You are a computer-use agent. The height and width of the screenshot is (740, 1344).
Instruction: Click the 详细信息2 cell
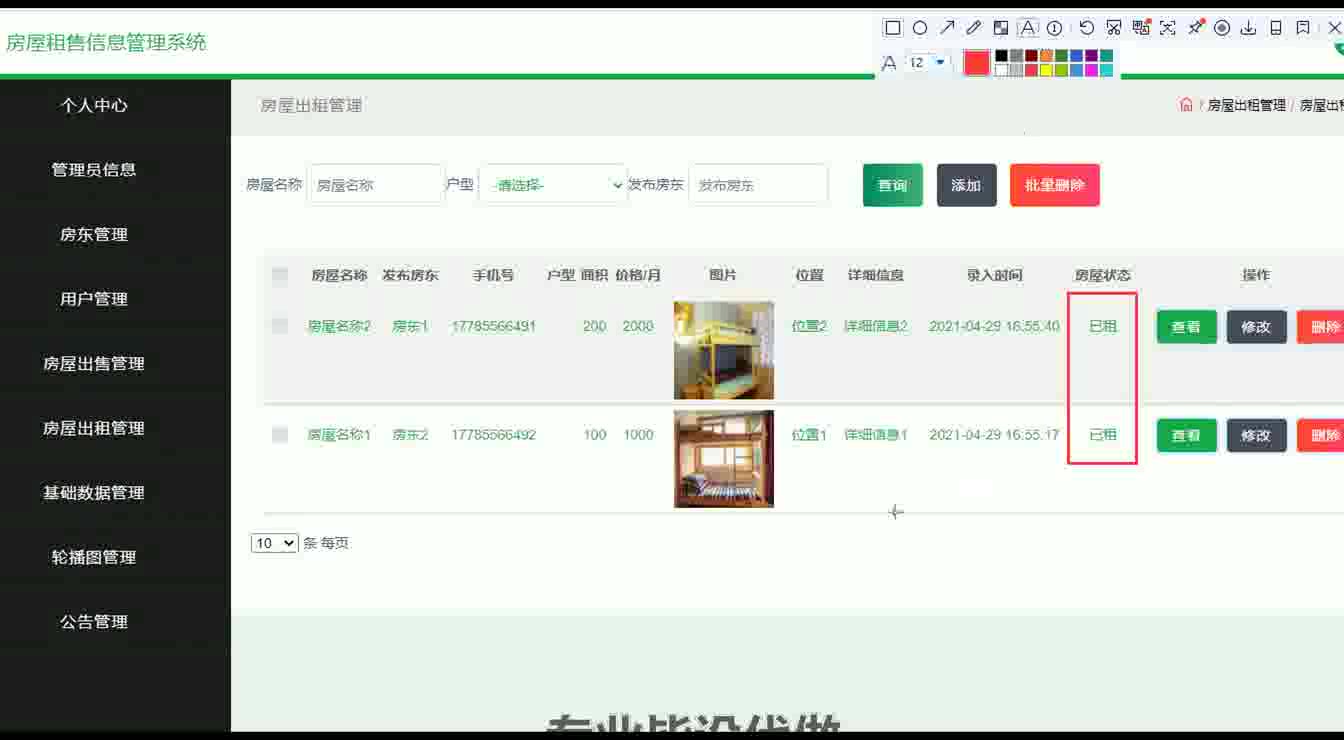(x=876, y=326)
